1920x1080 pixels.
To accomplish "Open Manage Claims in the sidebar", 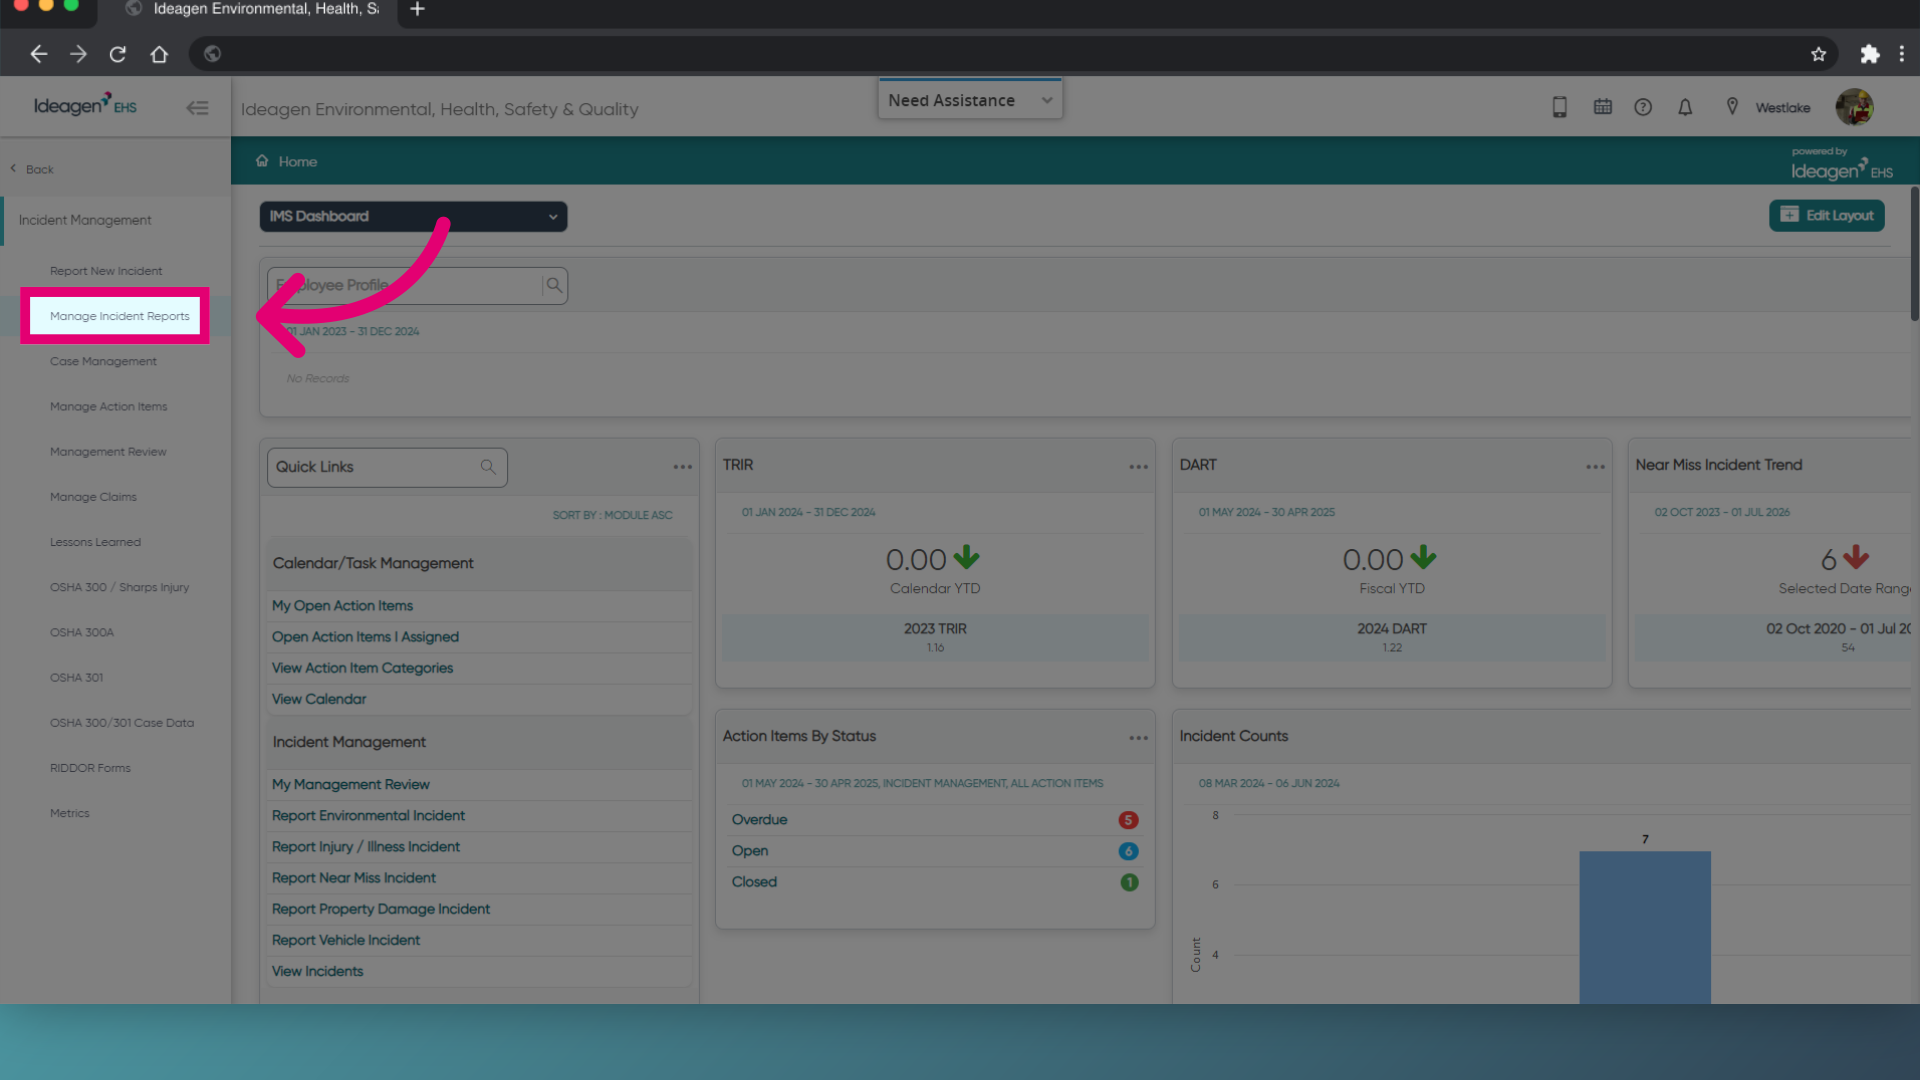I will point(93,497).
